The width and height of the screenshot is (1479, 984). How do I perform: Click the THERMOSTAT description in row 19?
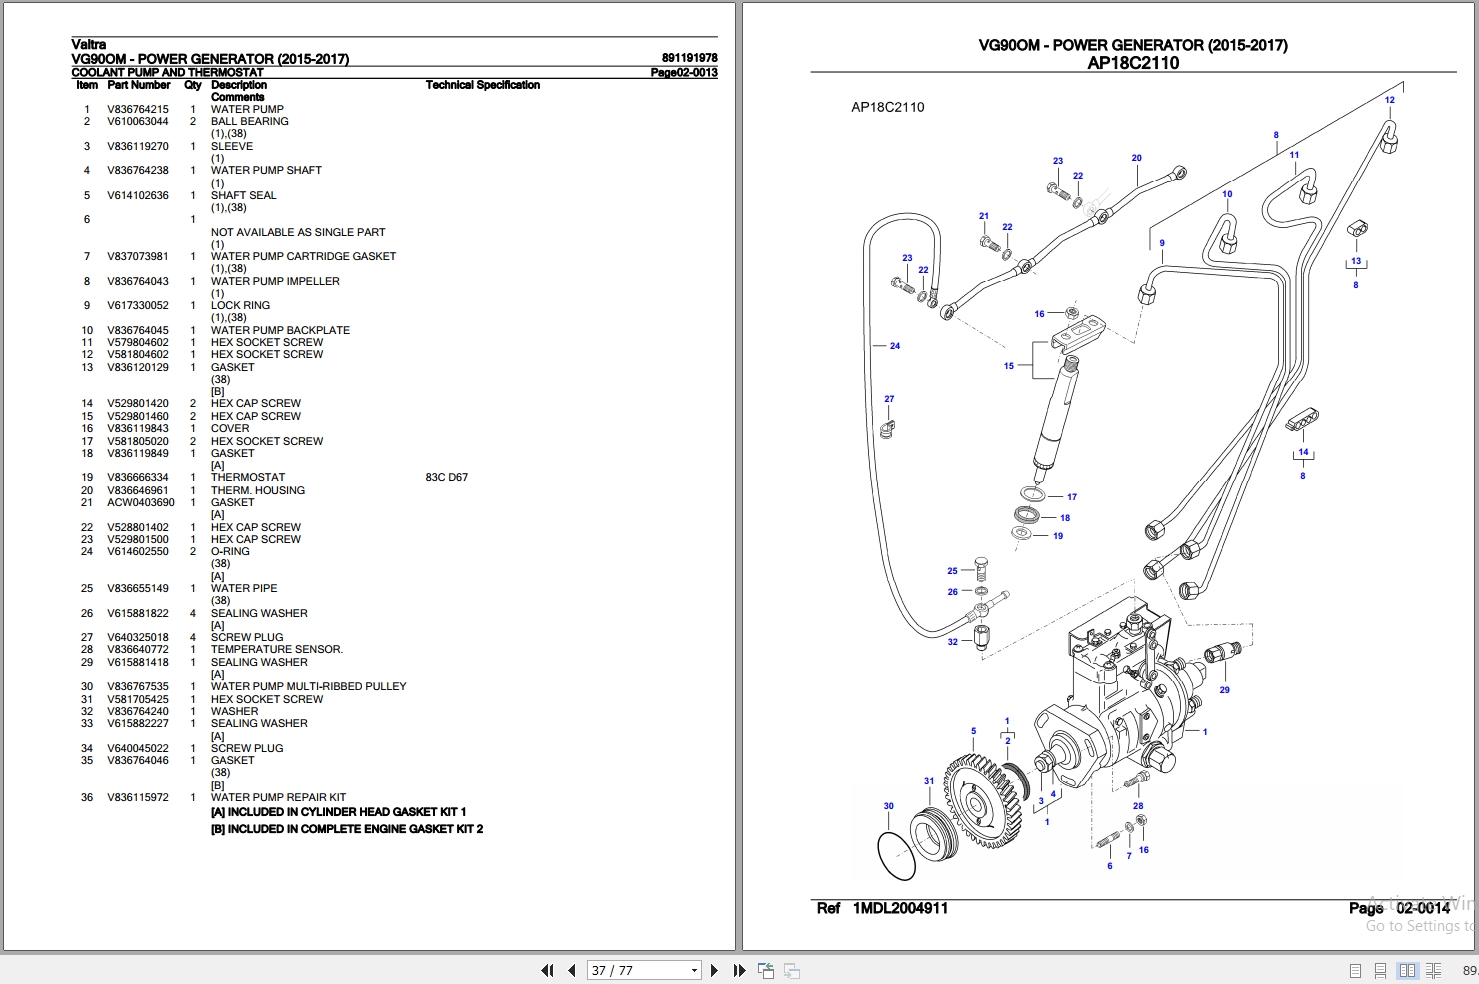[x=248, y=477]
